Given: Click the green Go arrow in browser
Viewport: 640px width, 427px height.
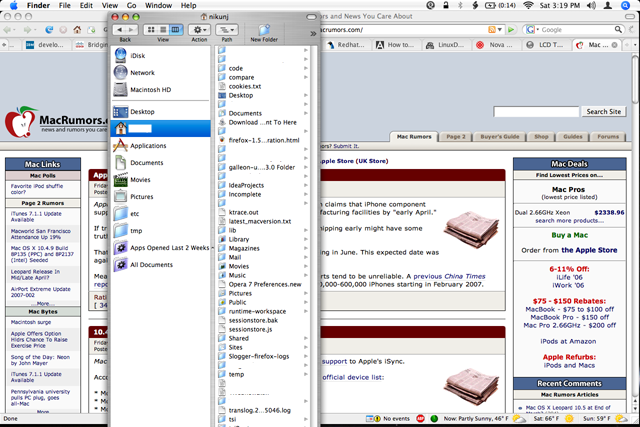Looking at the screenshot, I should pyautogui.click(x=511, y=29).
